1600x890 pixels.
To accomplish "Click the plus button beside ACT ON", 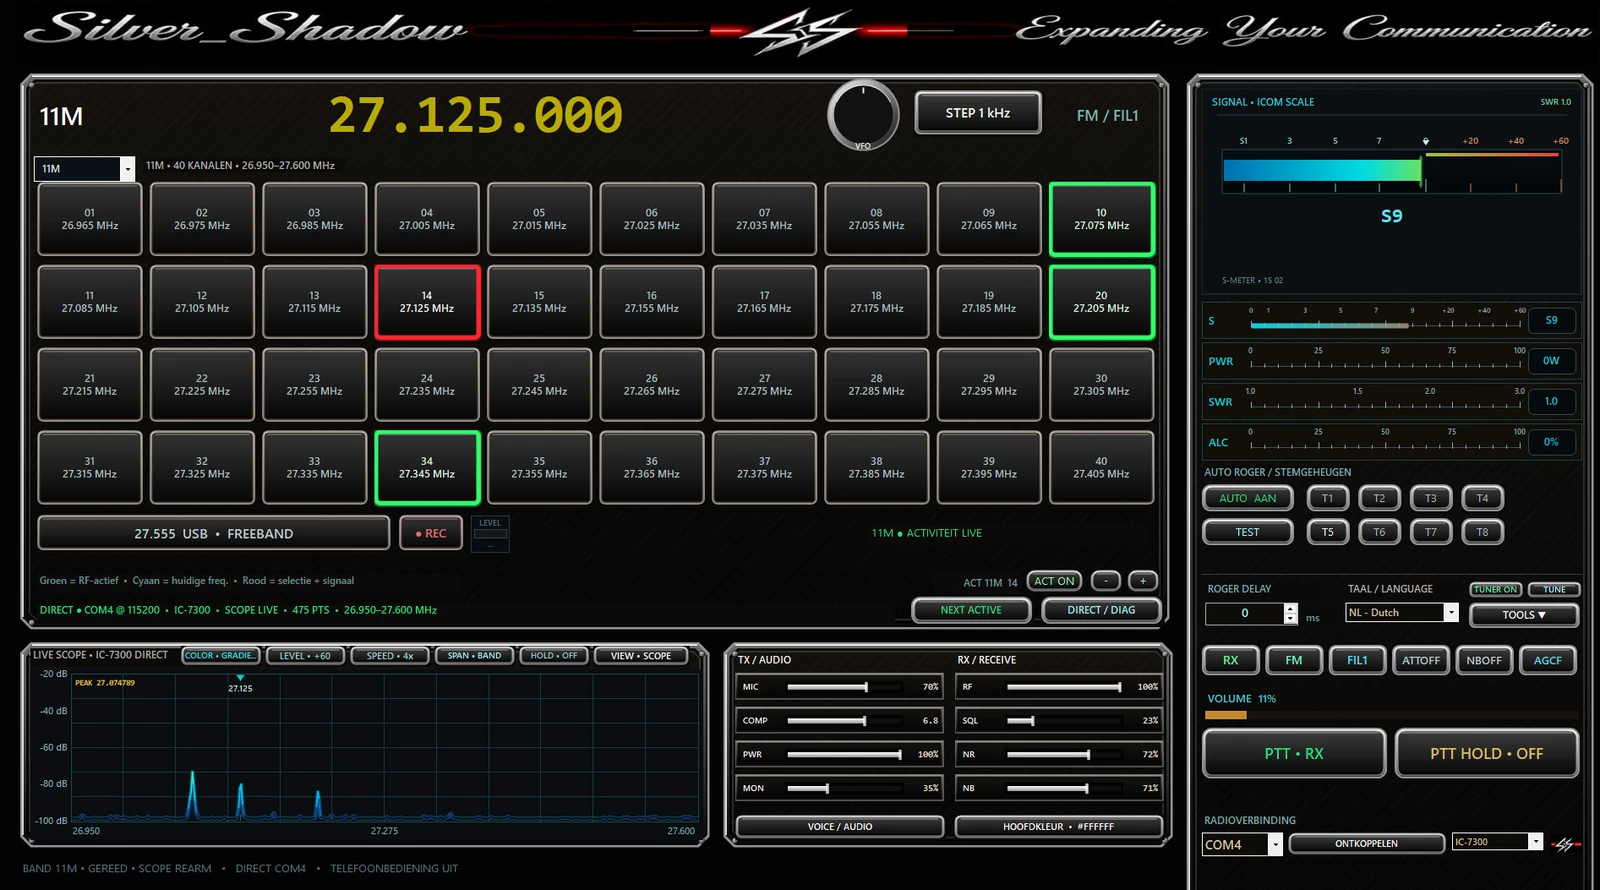I will pyautogui.click(x=1143, y=581).
